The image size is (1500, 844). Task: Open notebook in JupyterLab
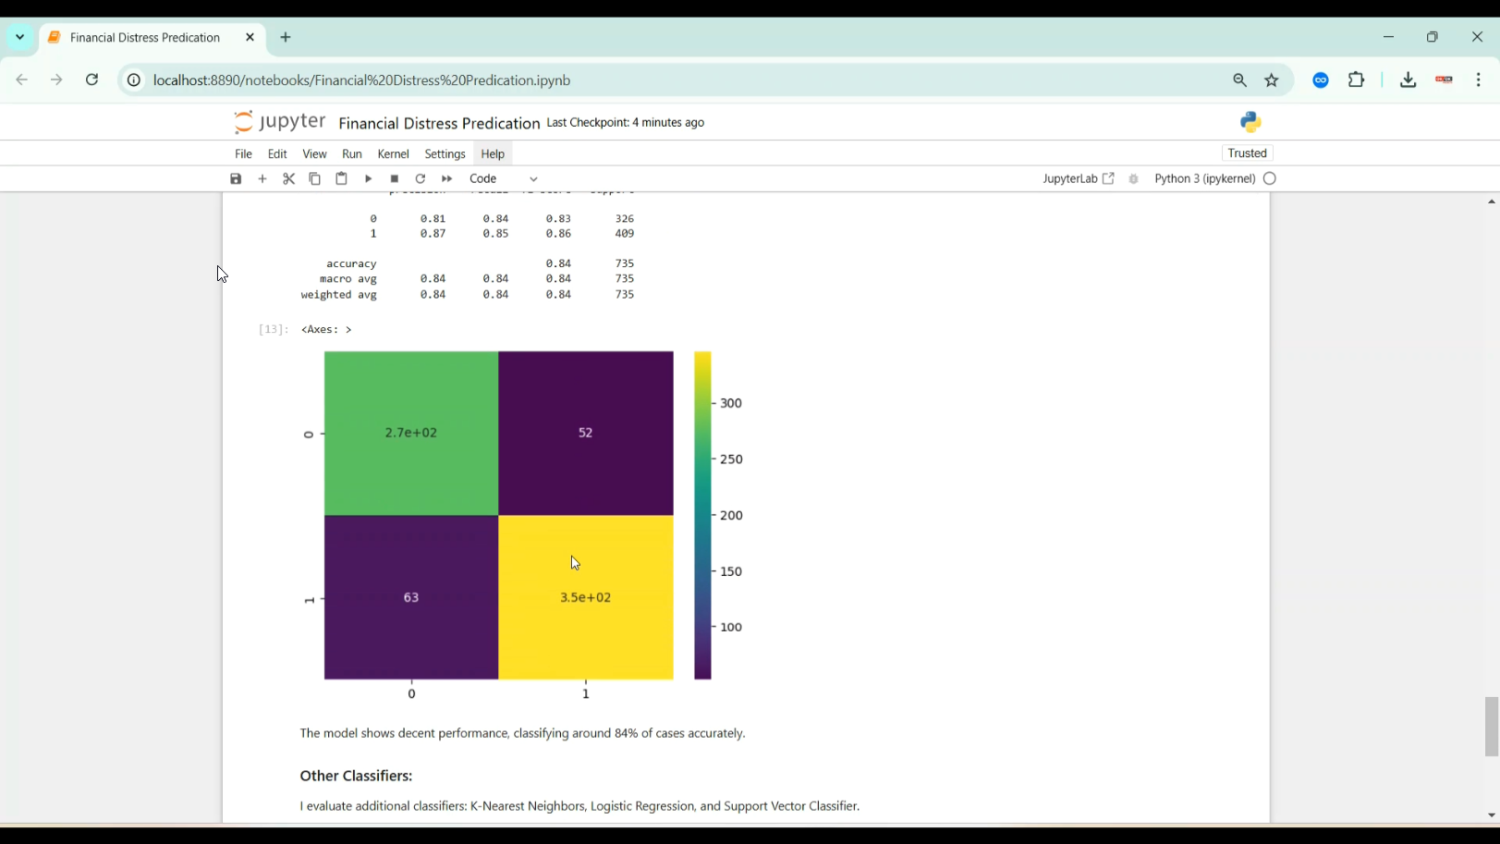[1078, 179]
